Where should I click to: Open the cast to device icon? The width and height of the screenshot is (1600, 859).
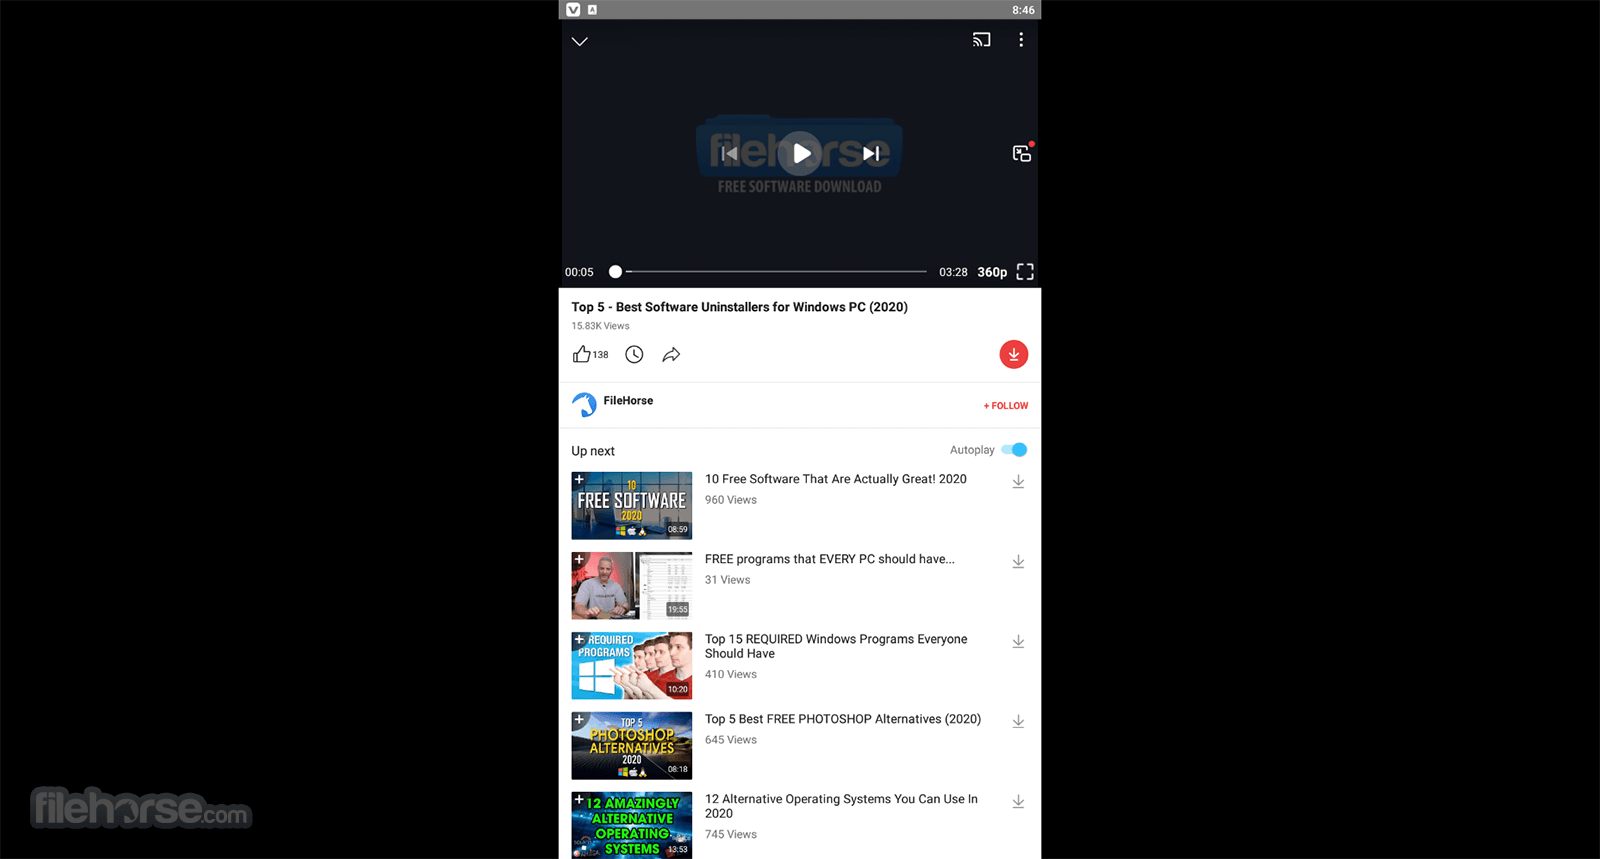click(982, 40)
